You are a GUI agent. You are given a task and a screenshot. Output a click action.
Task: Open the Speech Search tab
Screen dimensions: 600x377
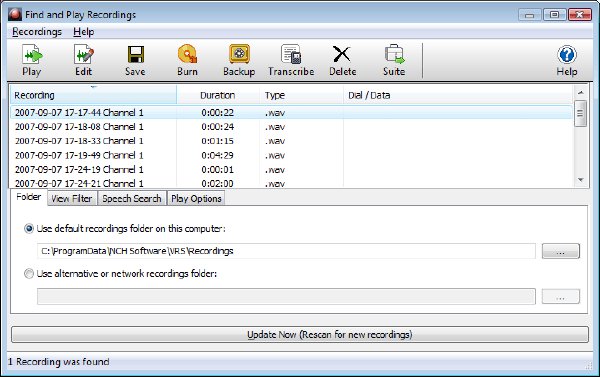point(132,199)
